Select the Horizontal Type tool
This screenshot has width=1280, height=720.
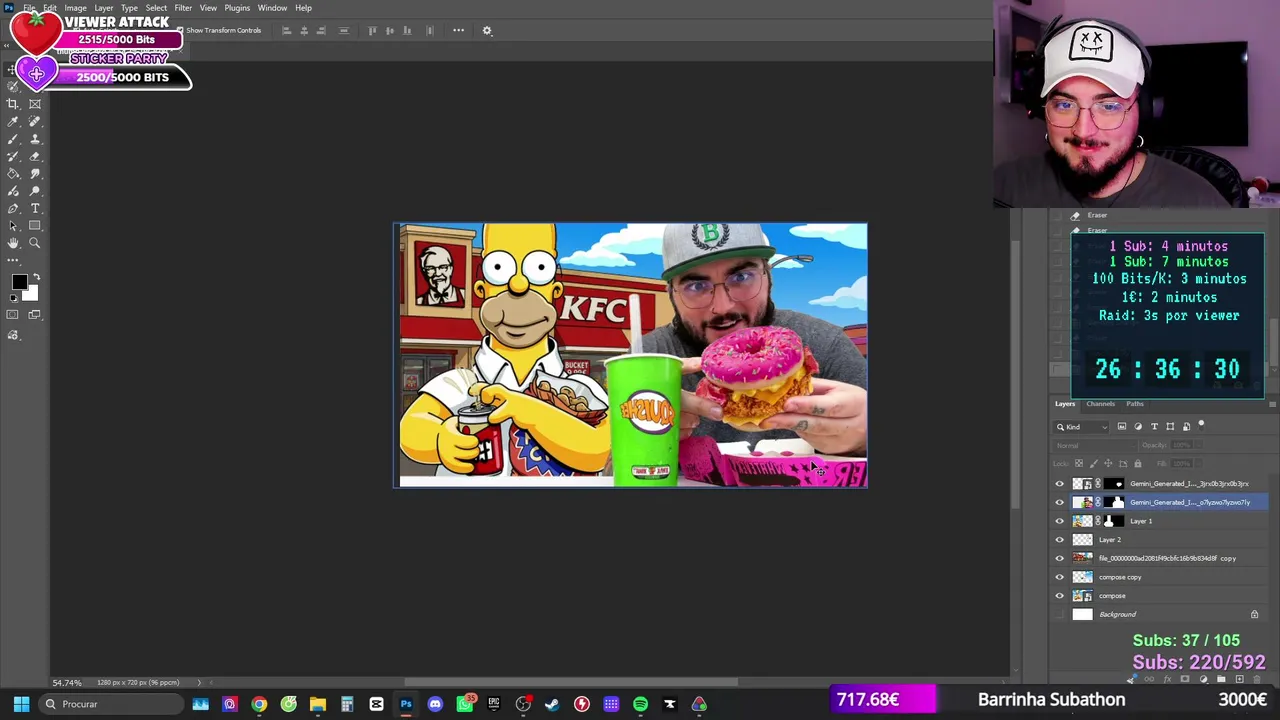pos(35,209)
